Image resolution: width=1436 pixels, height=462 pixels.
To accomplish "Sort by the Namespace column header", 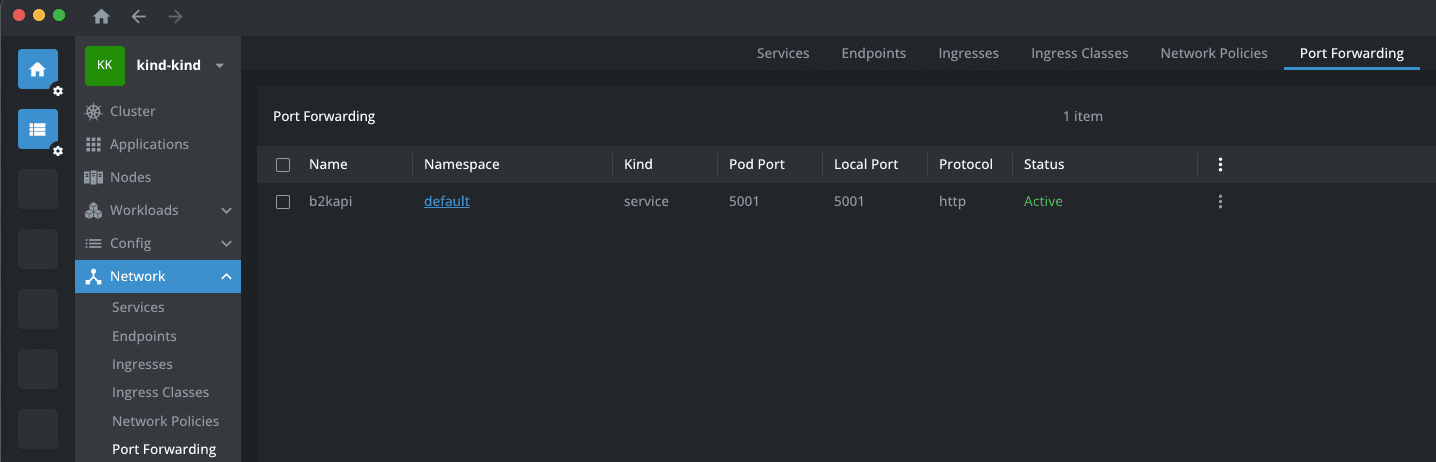I will (x=461, y=164).
